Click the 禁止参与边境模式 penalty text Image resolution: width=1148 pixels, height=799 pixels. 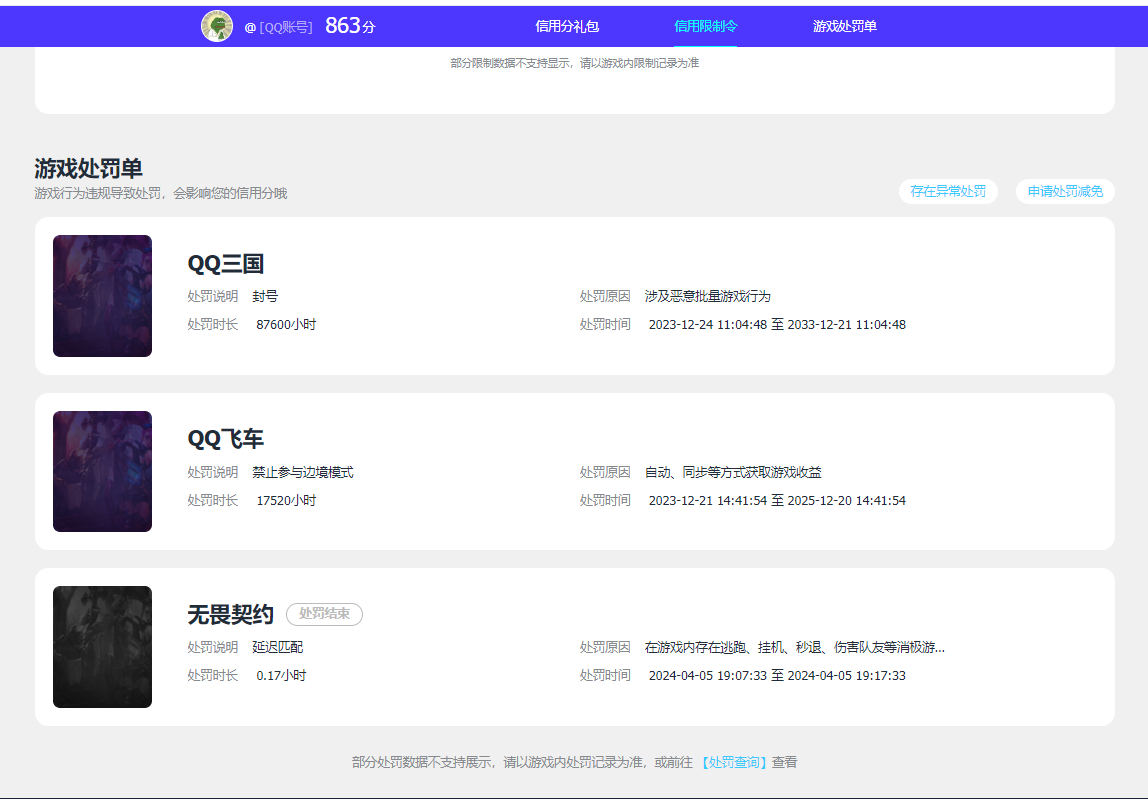coord(305,469)
